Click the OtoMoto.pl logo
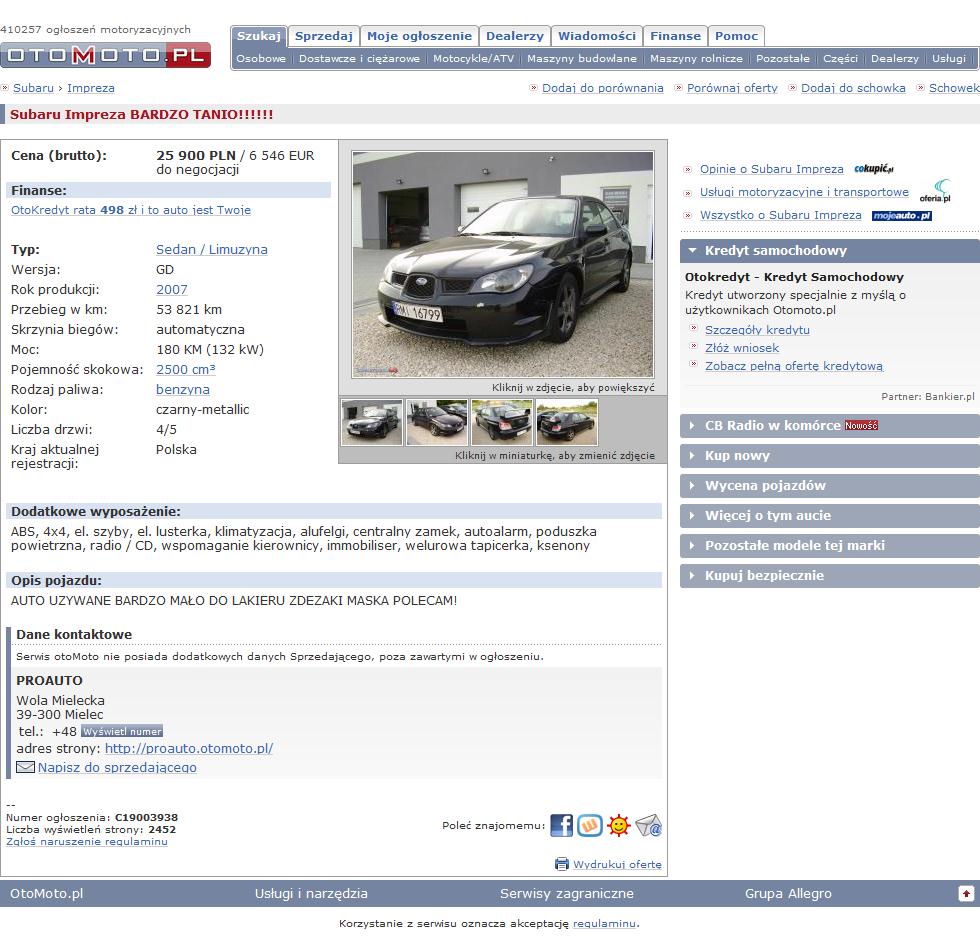The image size is (980, 949). [105, 55]
